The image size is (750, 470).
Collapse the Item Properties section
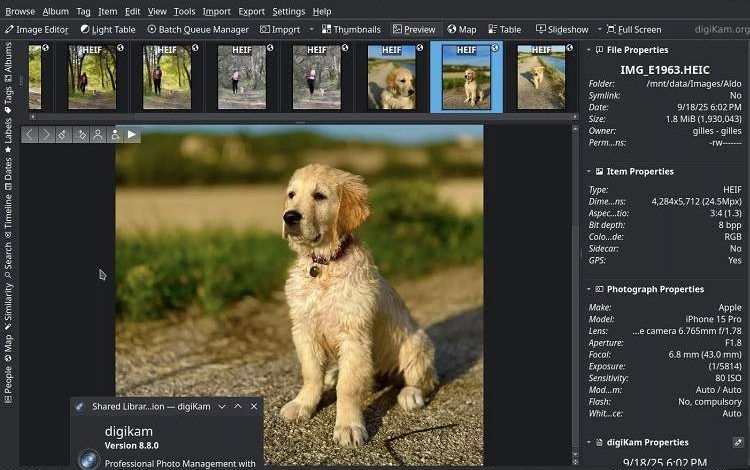click(589, 171)
